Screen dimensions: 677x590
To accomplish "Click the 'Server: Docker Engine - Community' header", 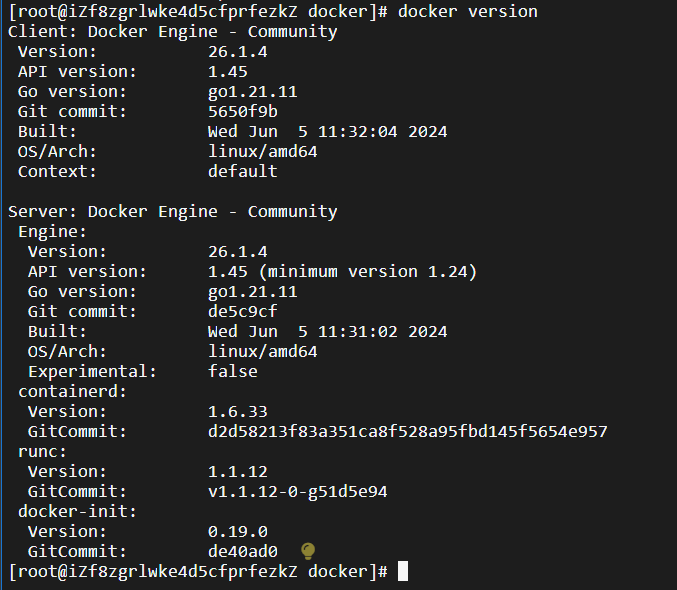I will tap(173, 212).
